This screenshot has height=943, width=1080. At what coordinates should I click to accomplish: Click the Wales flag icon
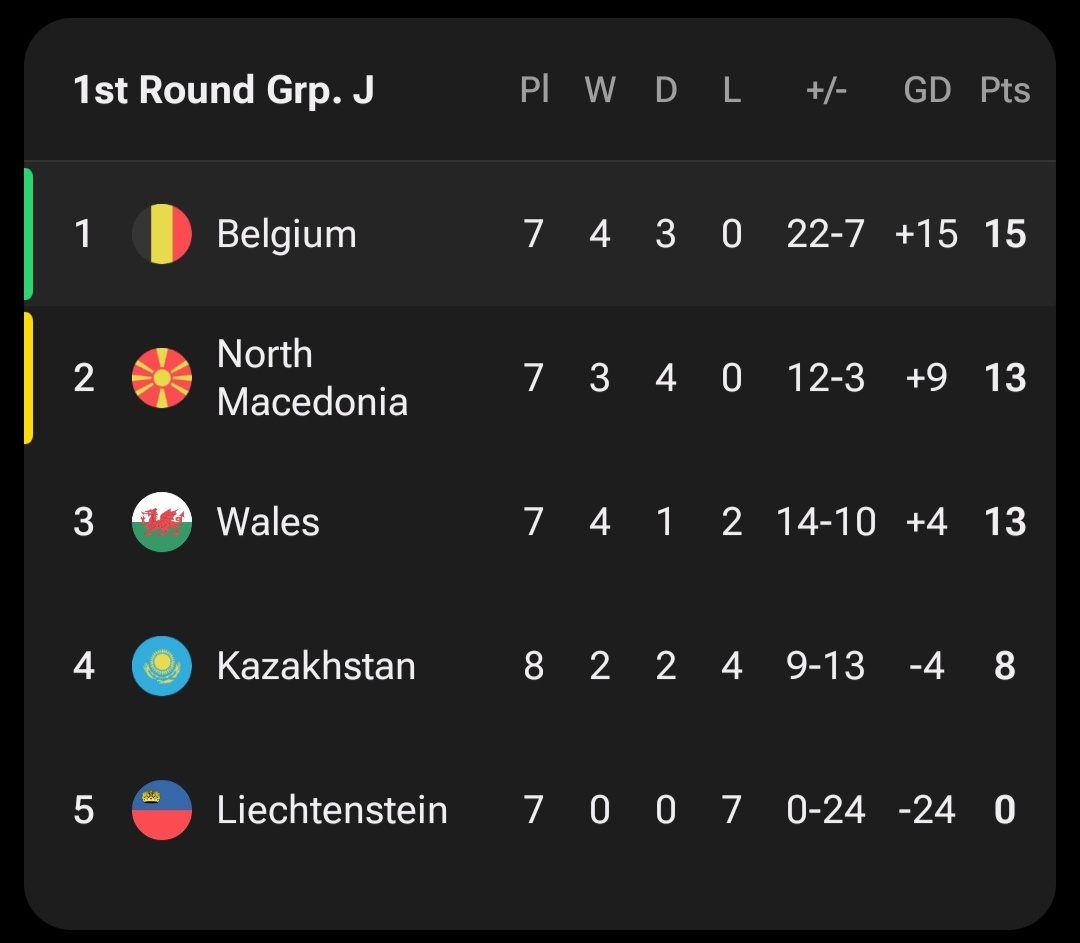pyautogui.click(x=162, y=522)
